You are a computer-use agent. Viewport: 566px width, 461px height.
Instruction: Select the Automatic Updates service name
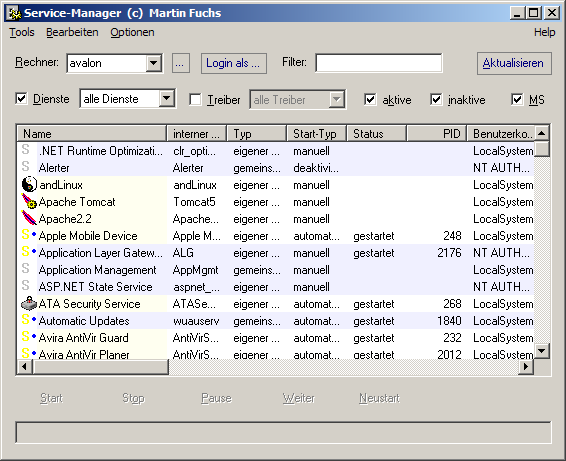[x=84, y=321]
